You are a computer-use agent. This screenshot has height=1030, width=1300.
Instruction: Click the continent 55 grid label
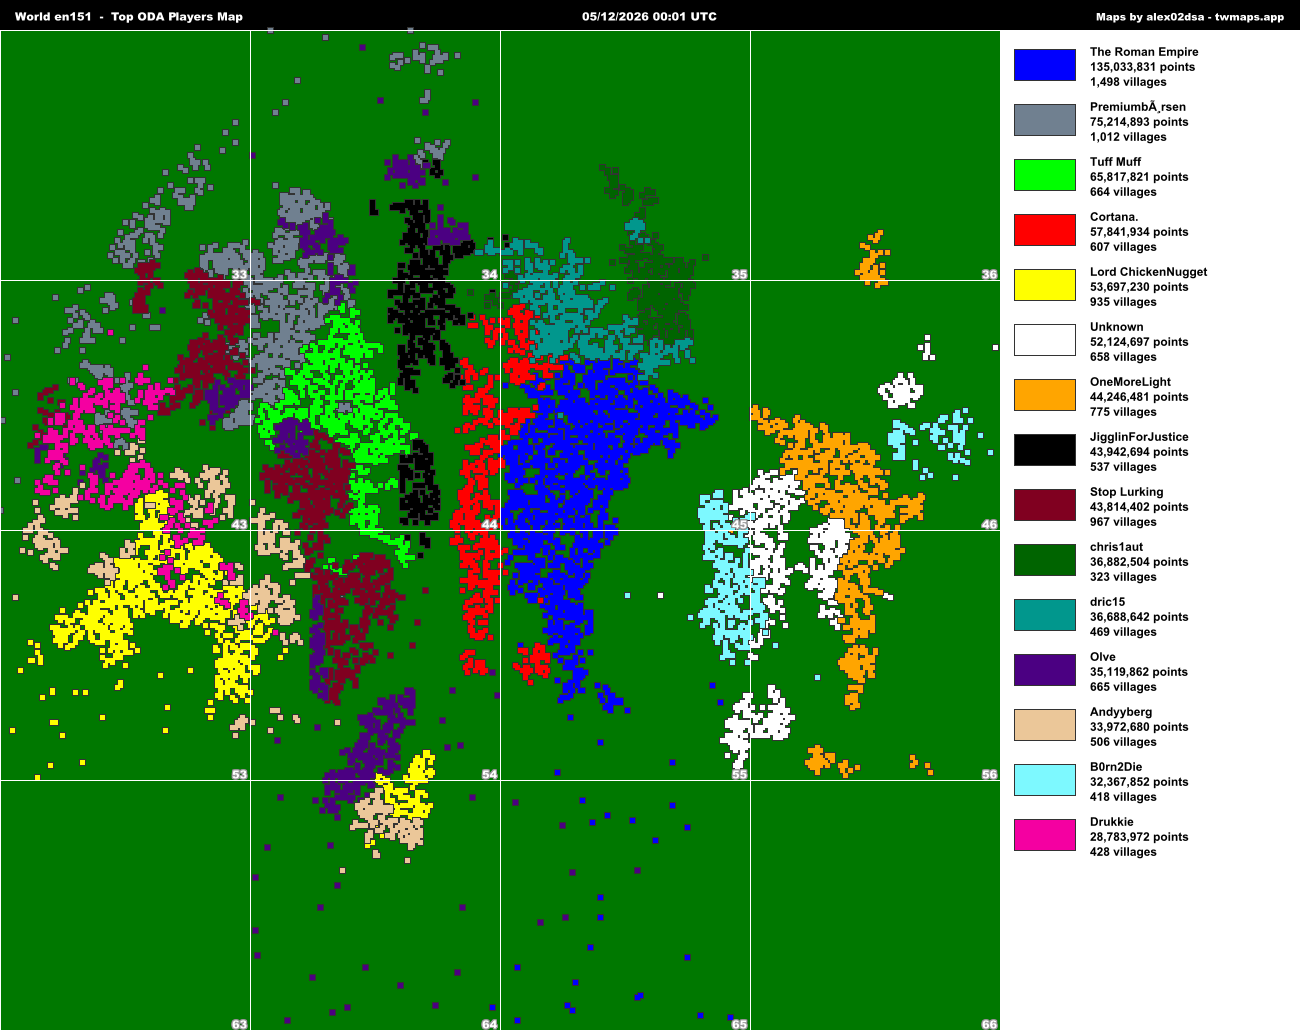(x=739, y=774)
